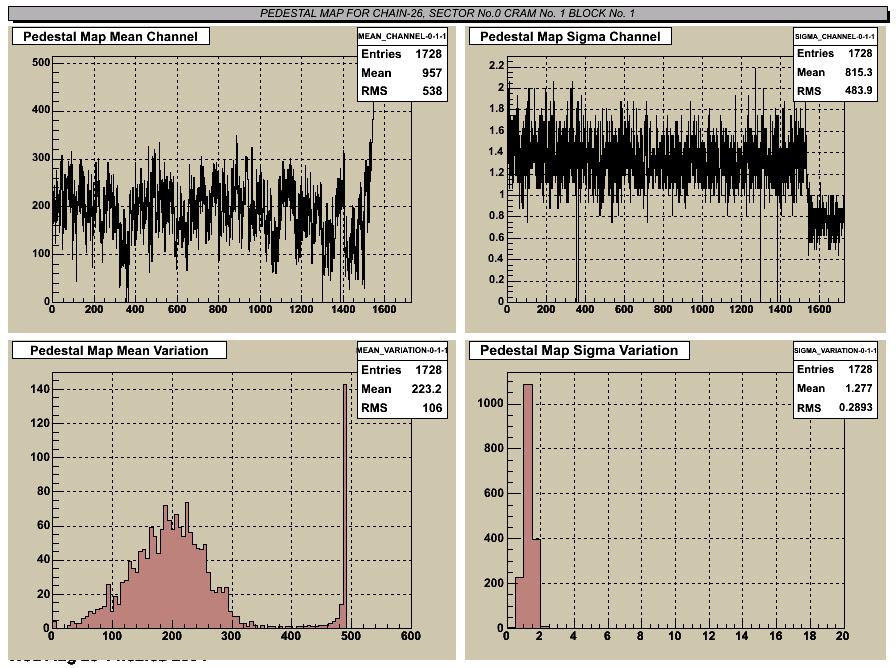The image size is (896, 668).
Task: Click Mean value 1.277 in Sigma Variation stats
Action: [x=858, y=388]
